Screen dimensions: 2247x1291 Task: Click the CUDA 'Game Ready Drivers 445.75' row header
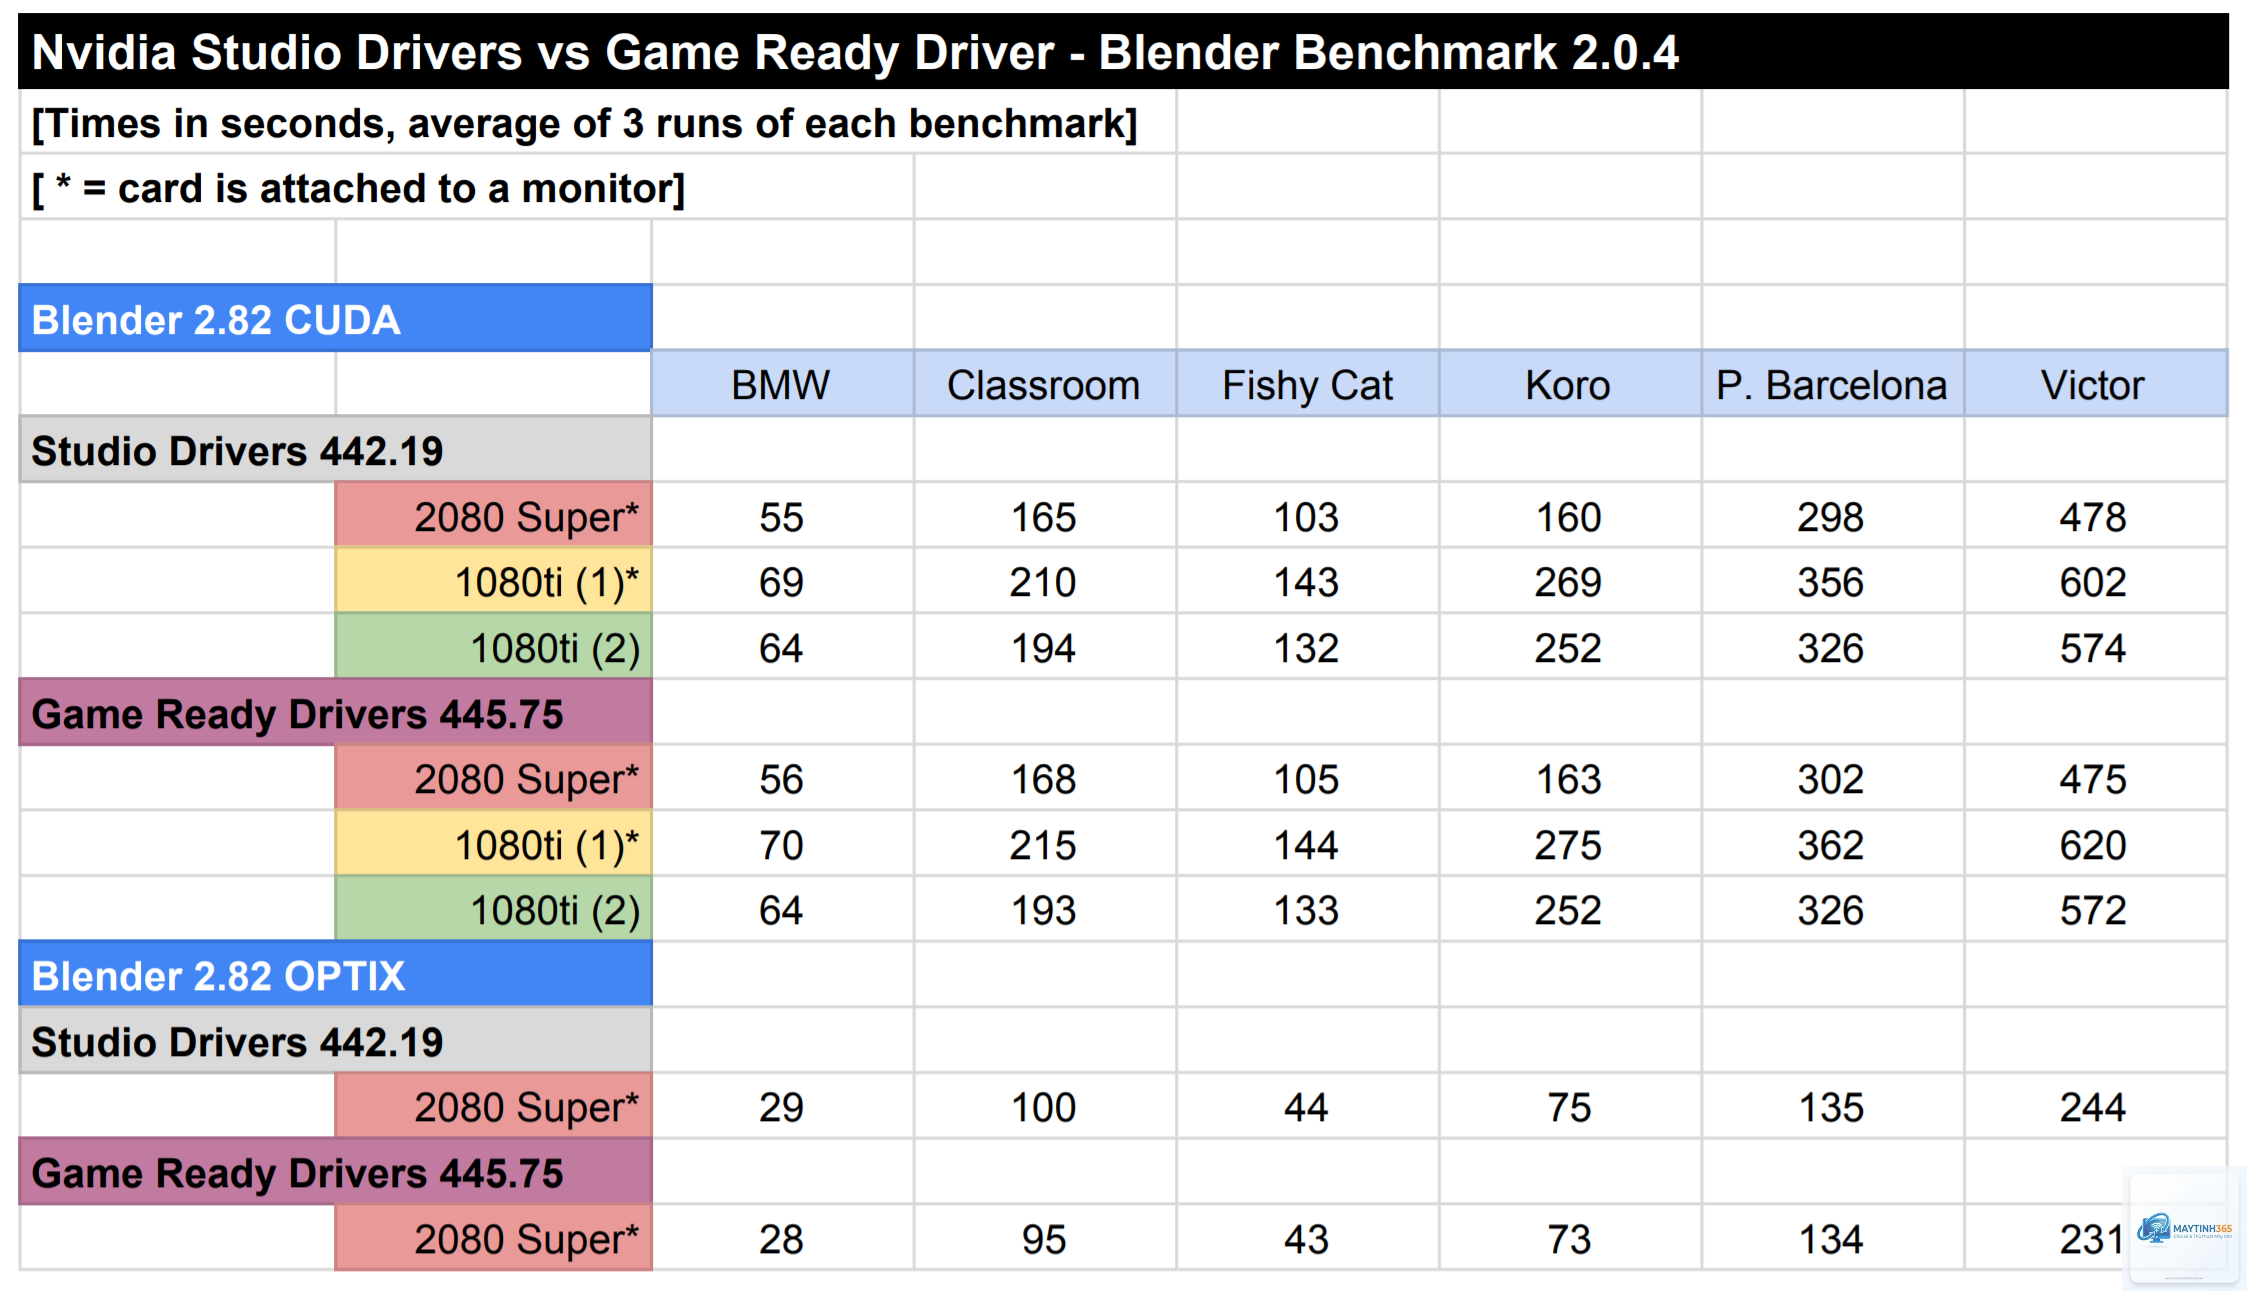click(335, 713)
